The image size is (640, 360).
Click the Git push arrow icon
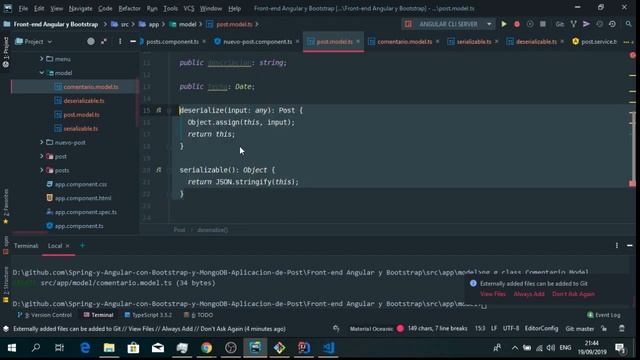click(x=586, y=24)
